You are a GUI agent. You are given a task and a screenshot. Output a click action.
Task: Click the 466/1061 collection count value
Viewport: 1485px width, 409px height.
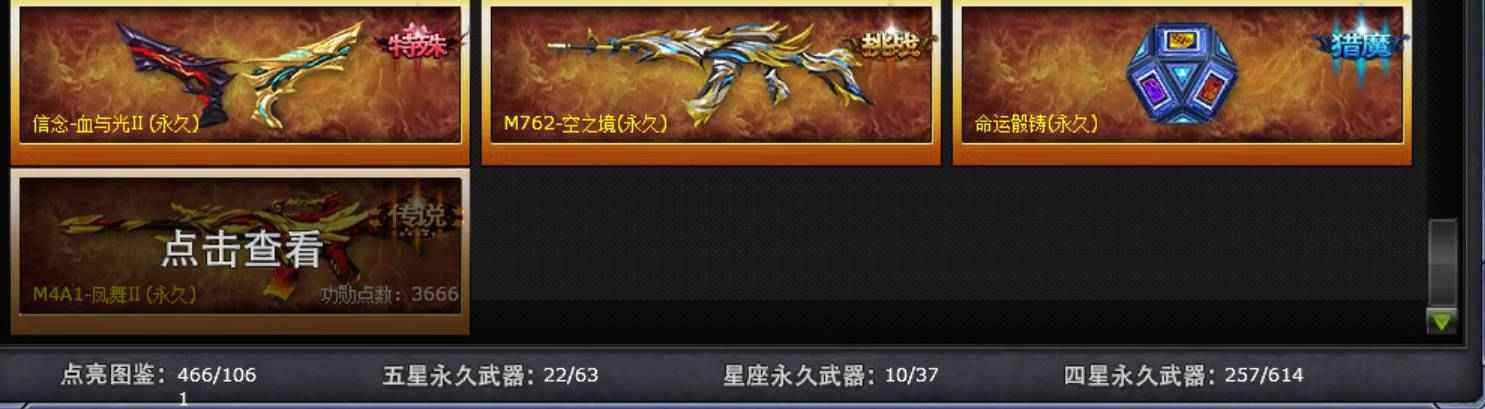(x=217, y=385)
